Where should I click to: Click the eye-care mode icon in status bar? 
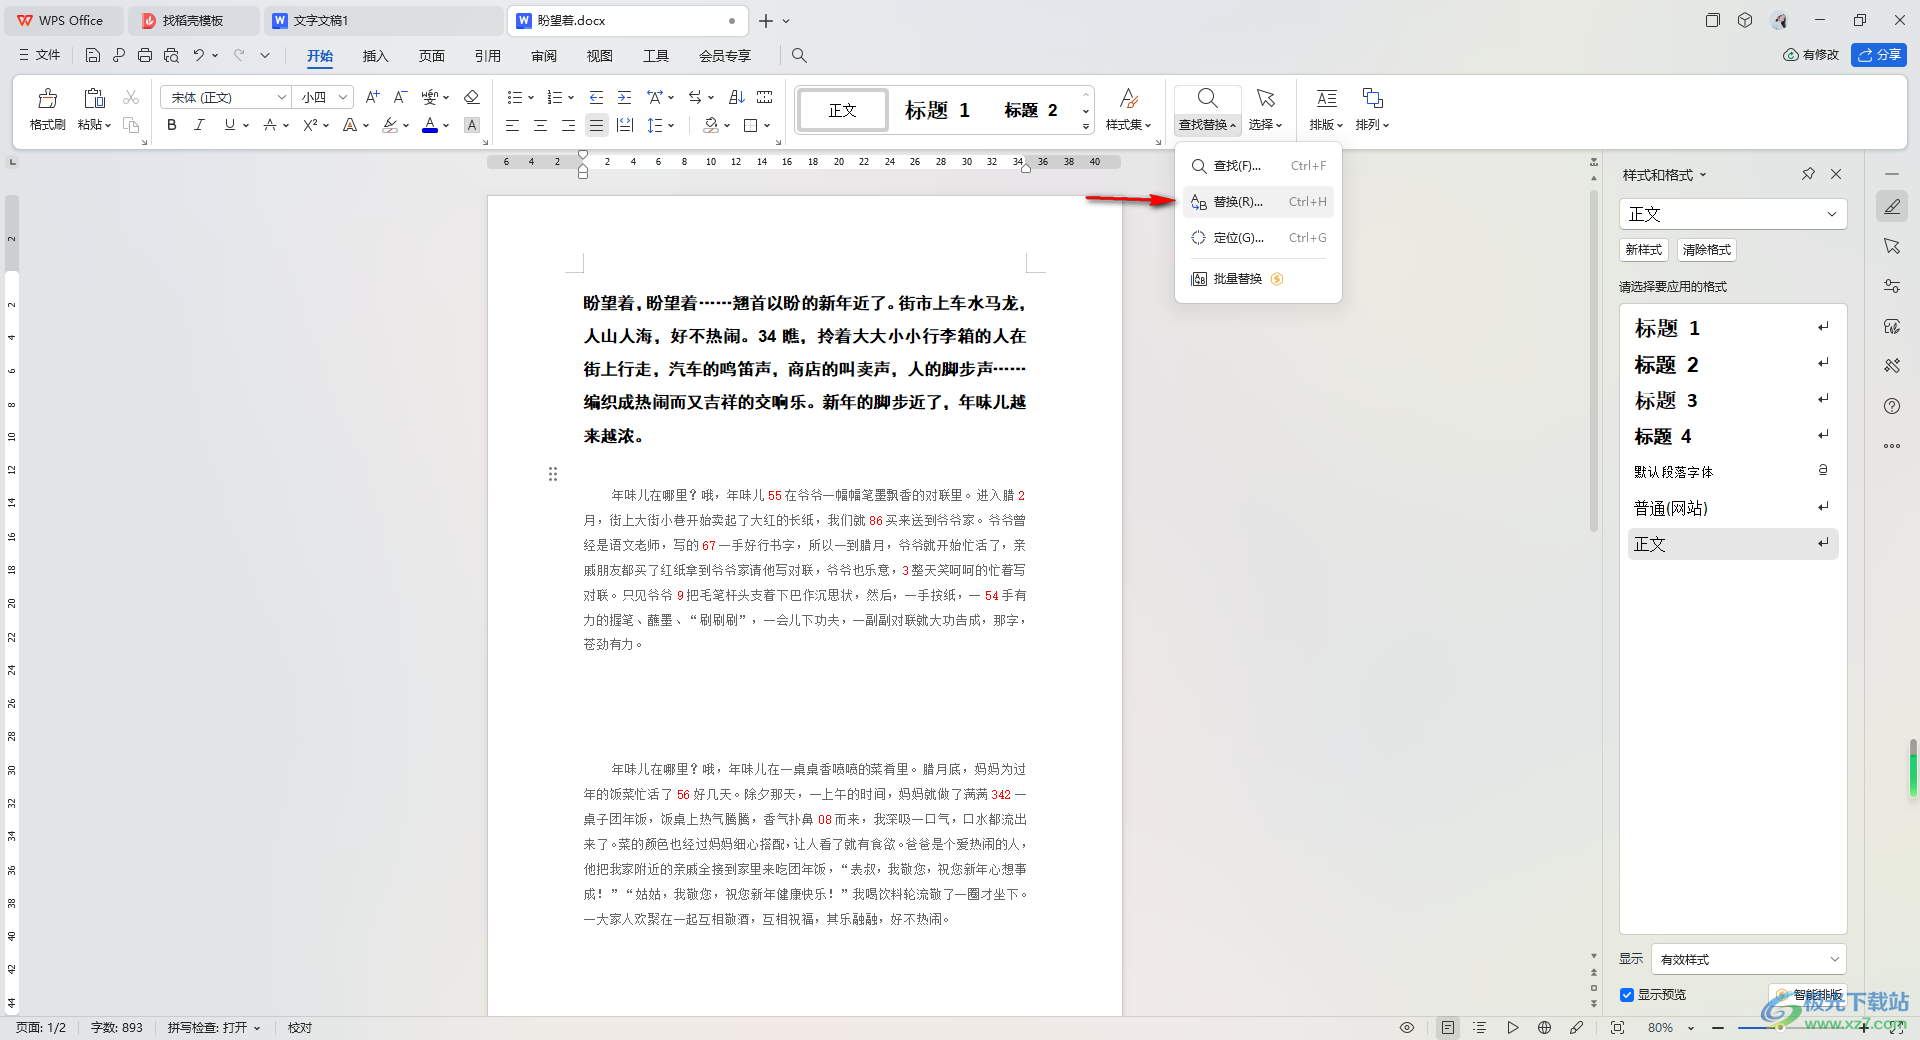1407,1028
